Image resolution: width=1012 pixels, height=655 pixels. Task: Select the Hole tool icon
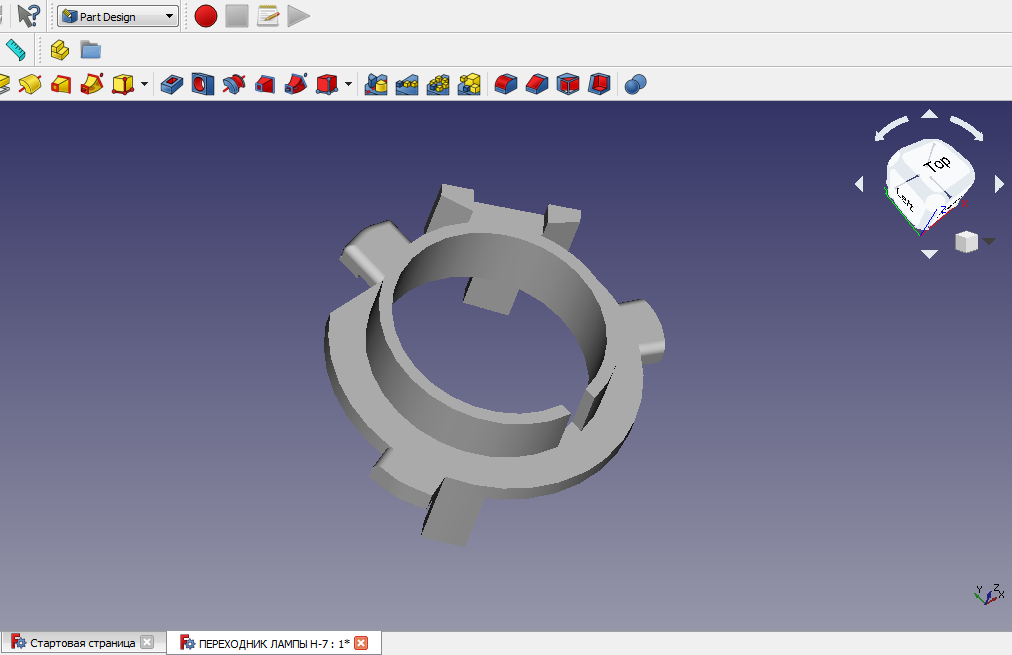click(202, 84)
